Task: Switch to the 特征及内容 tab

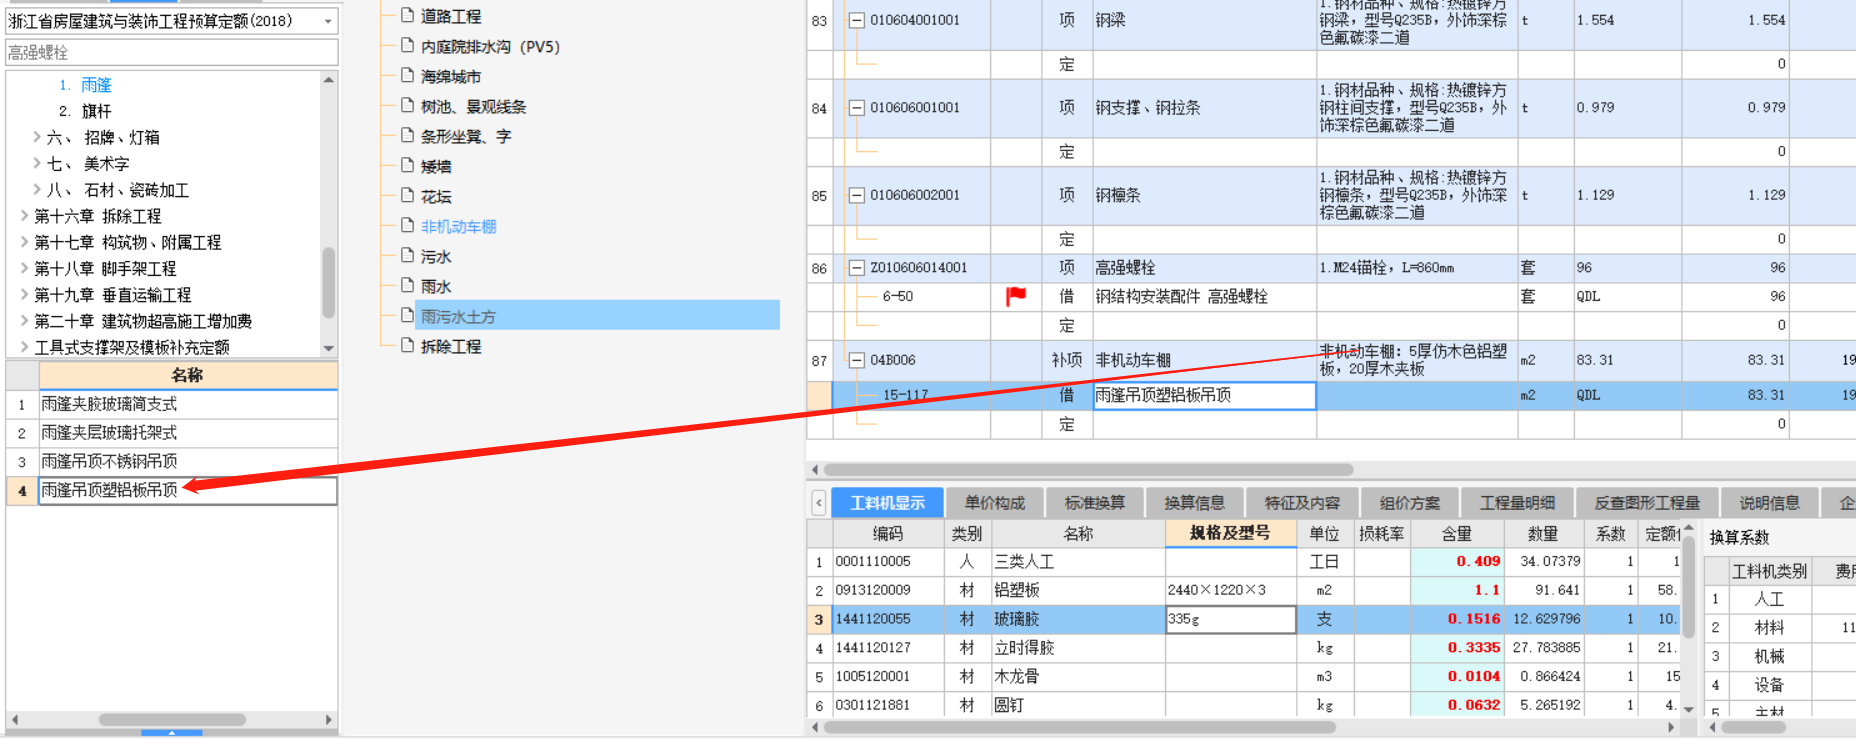Action: [1302, 502]
